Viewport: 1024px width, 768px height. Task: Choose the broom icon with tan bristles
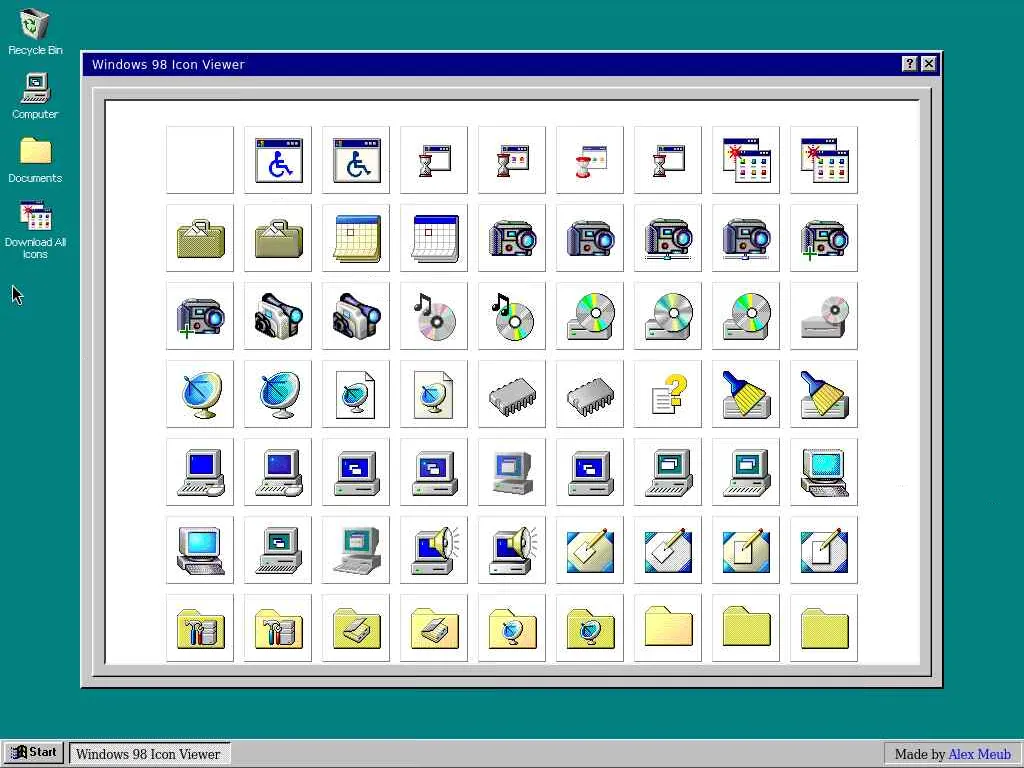click(824, 394)
